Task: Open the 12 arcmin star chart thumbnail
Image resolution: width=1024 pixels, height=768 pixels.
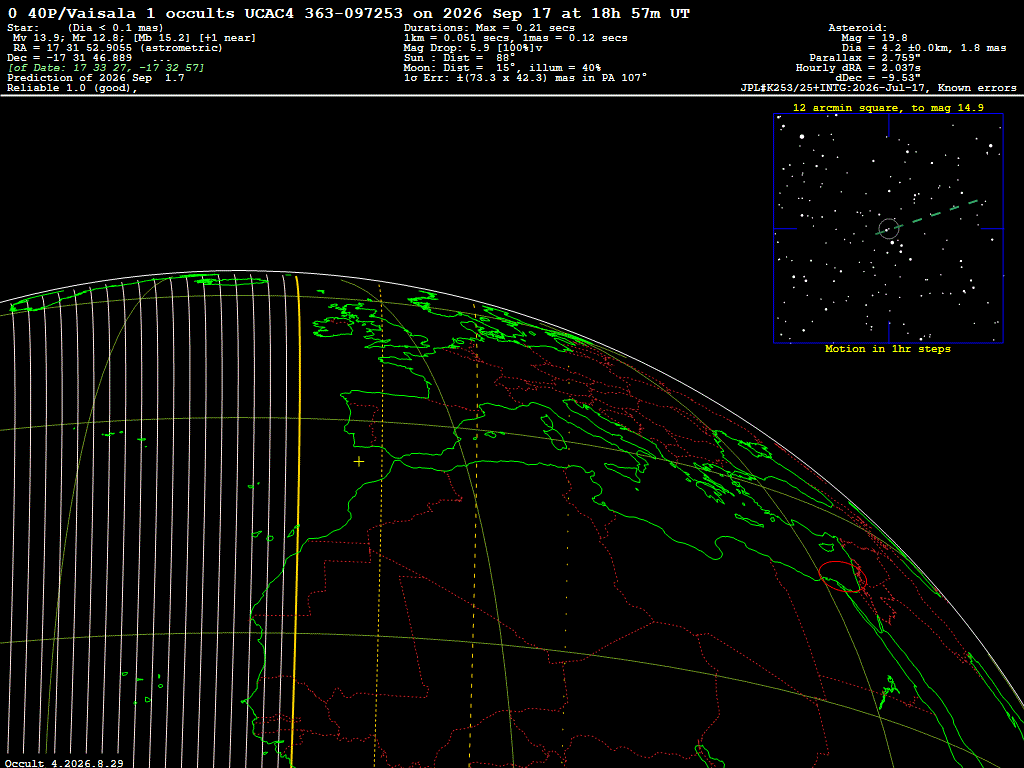Action: point(888,228)
